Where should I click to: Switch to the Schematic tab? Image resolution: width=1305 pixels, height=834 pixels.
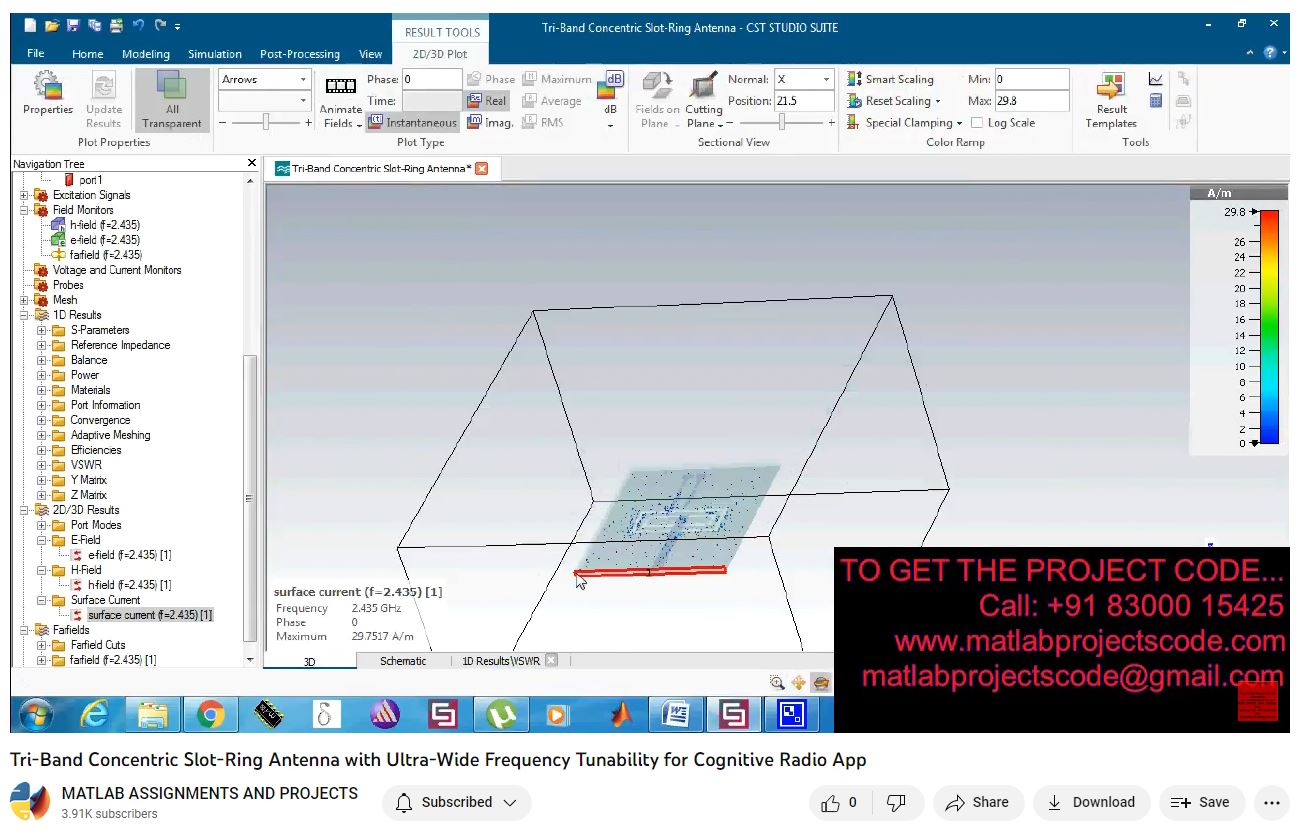click(x=402, y=661)
